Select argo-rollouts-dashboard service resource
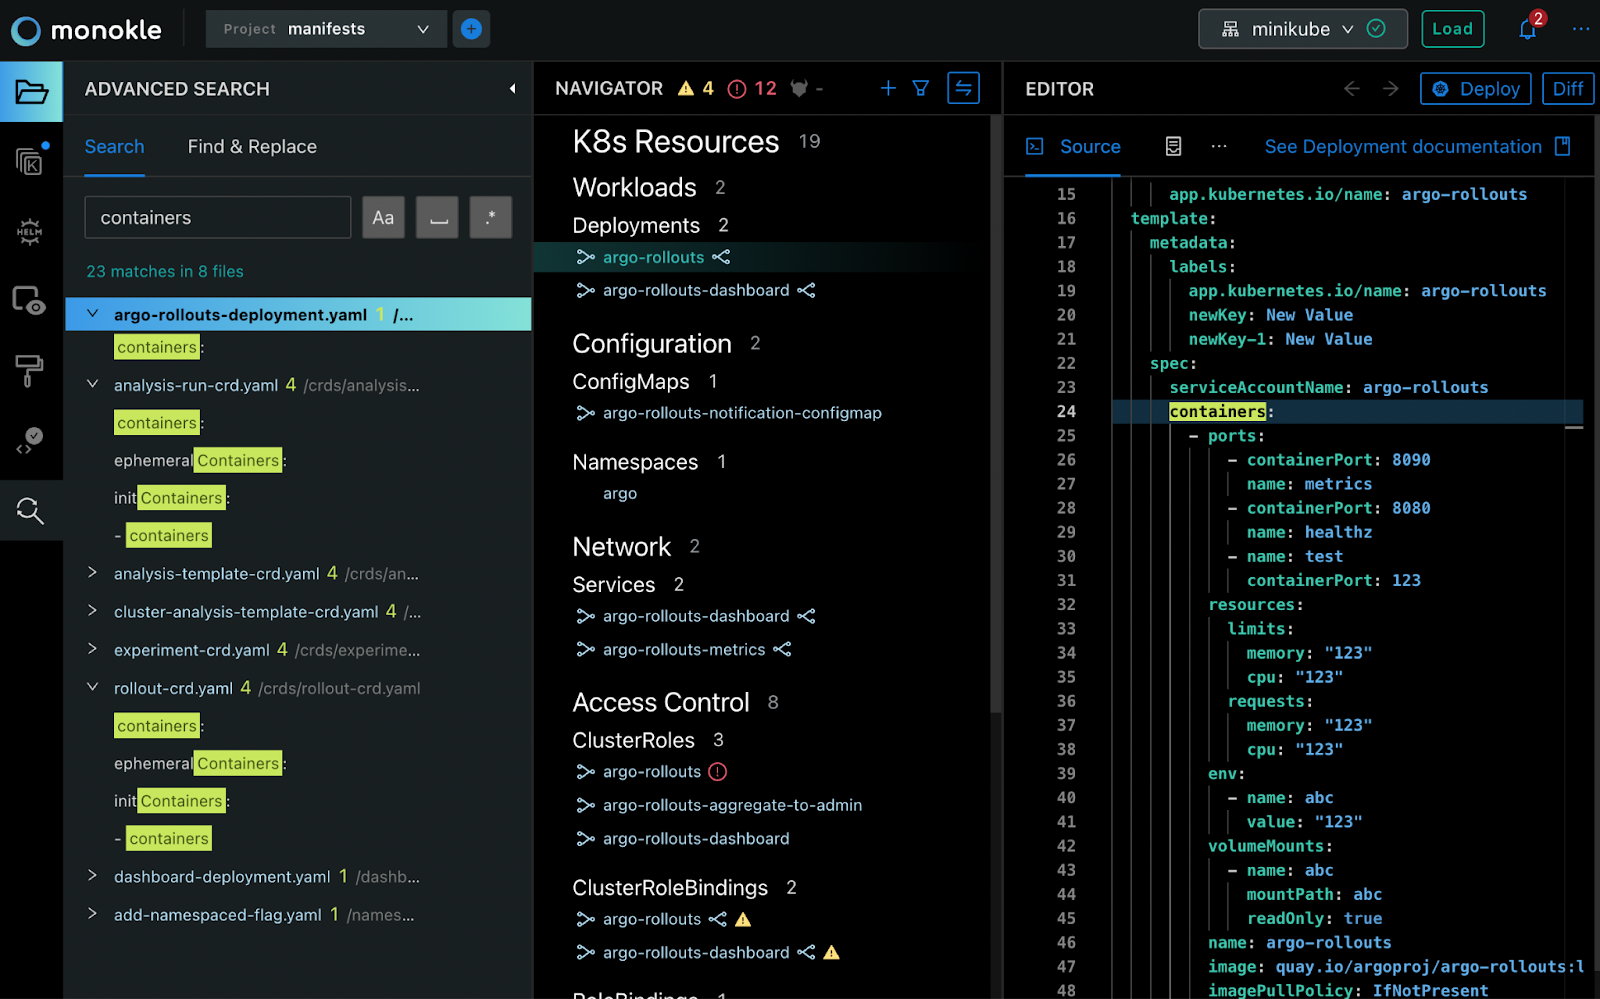 (696, 616)
